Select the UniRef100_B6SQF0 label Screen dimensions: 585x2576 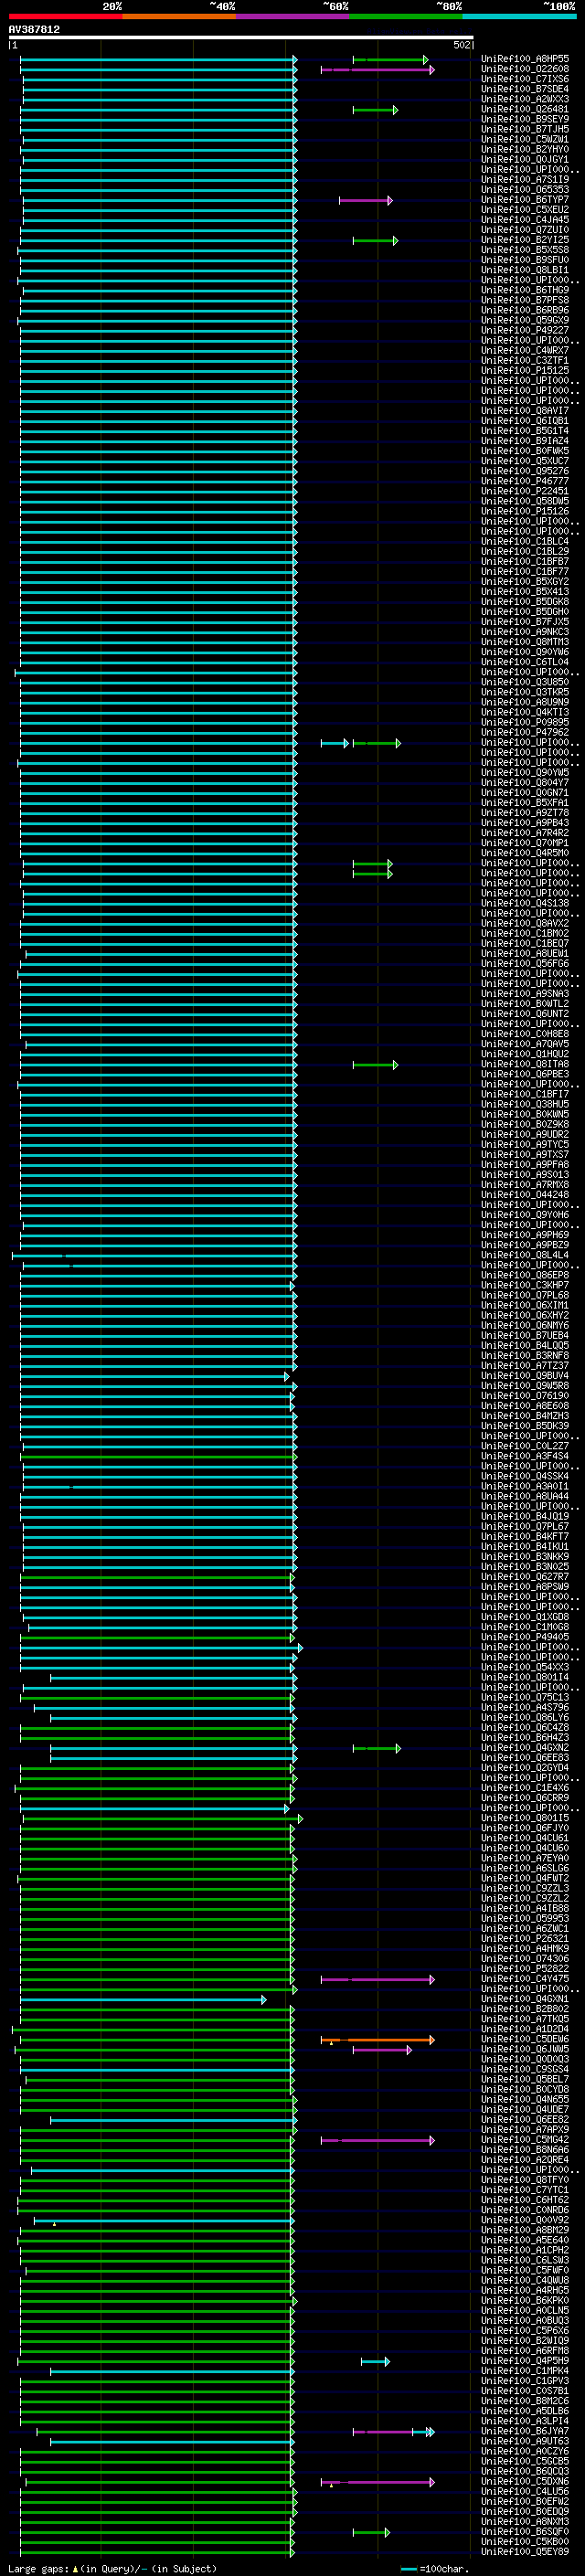click(524, 2532)
